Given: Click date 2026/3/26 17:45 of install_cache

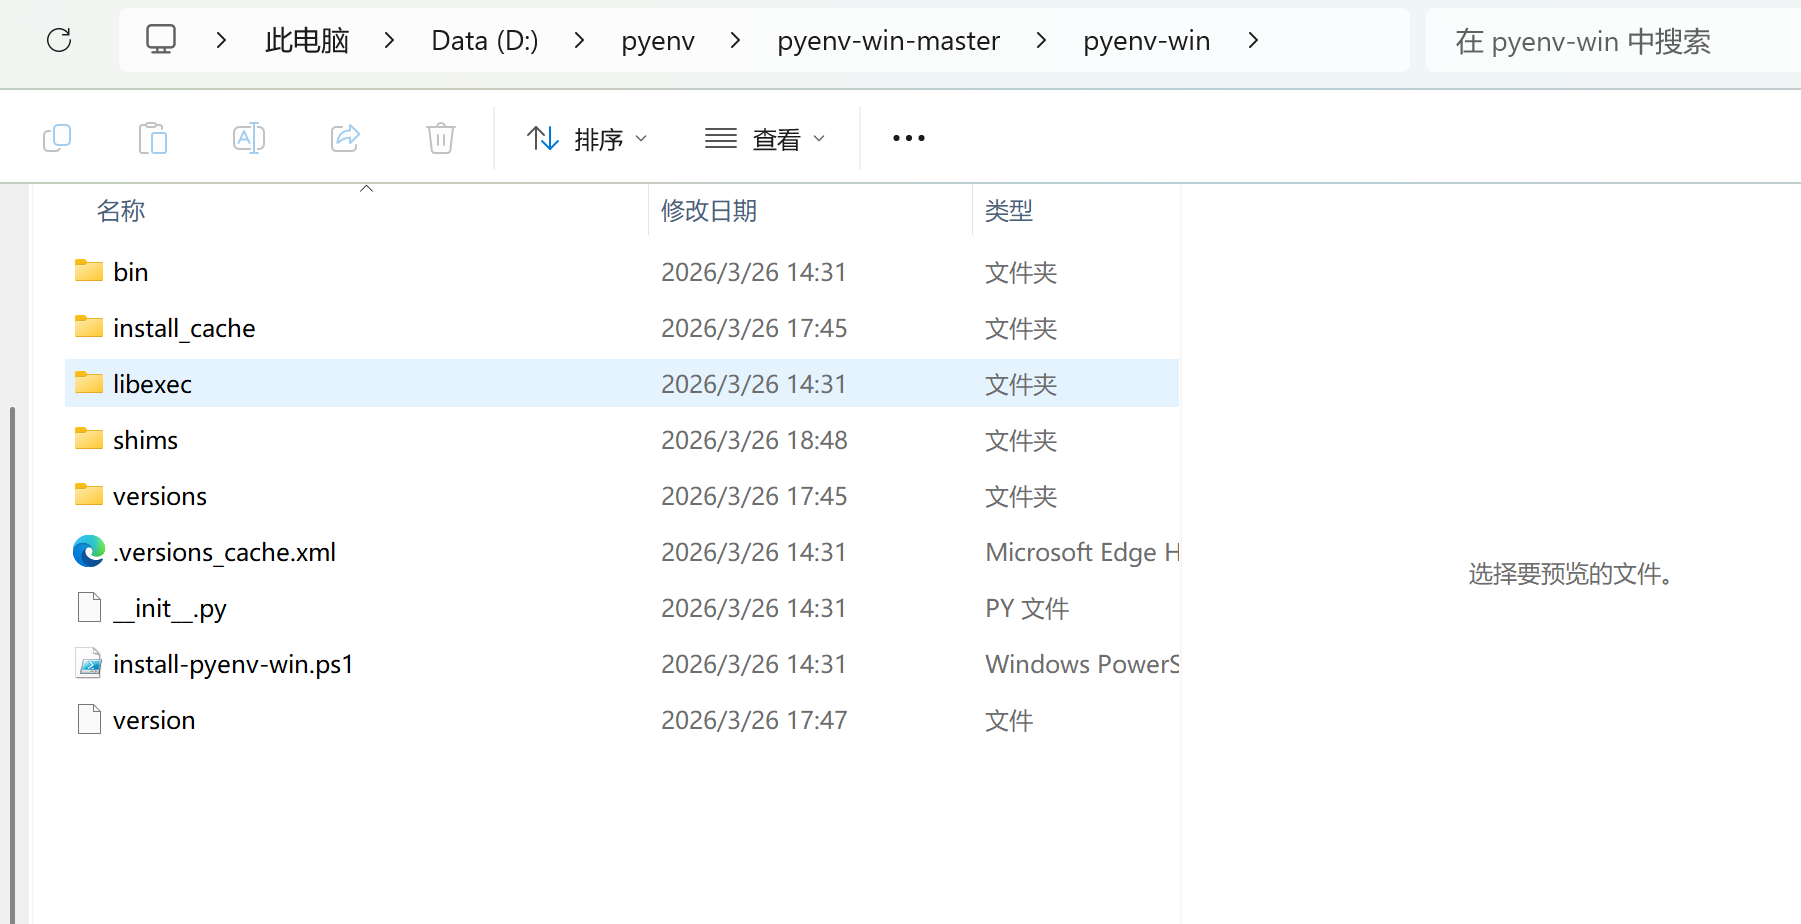Looking at the screenshot, I should 754,328.
